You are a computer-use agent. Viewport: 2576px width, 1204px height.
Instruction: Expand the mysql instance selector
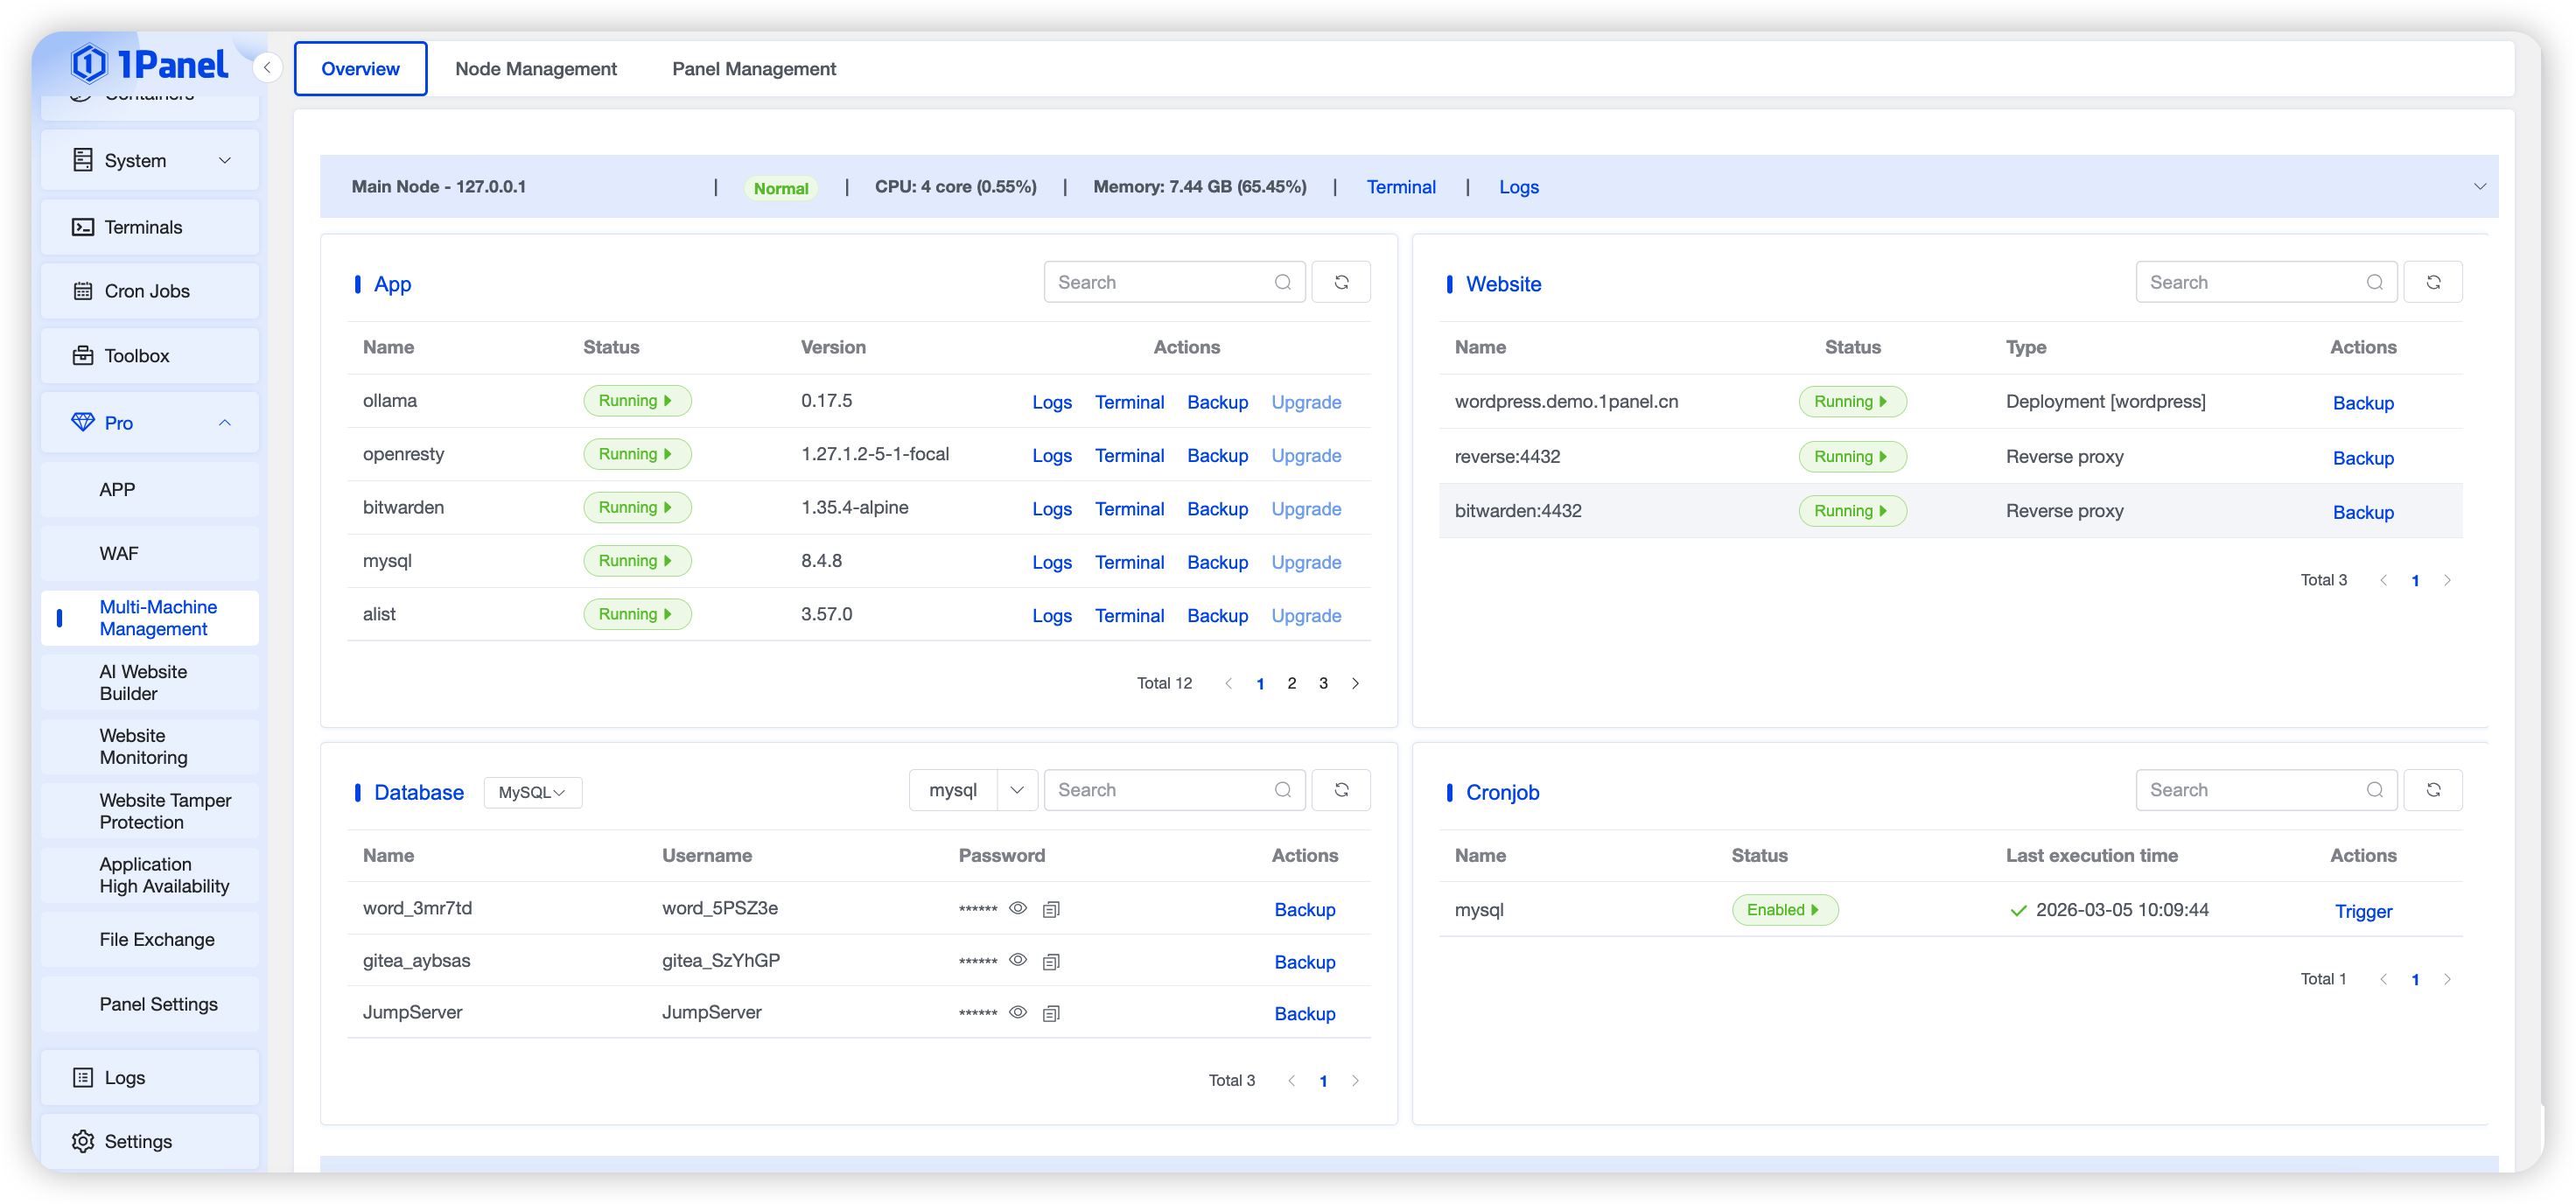[1016, 790]
